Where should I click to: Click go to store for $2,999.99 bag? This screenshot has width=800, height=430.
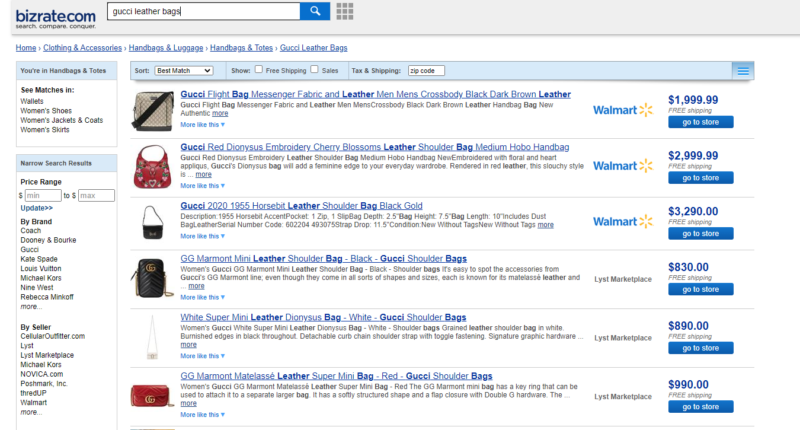tap(701, 178)
